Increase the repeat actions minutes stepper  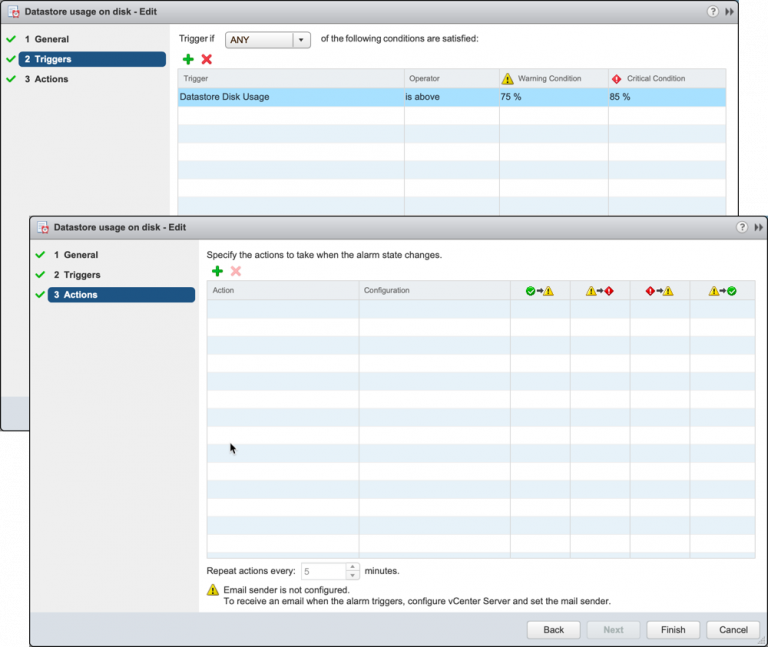(x=352, y=567)
